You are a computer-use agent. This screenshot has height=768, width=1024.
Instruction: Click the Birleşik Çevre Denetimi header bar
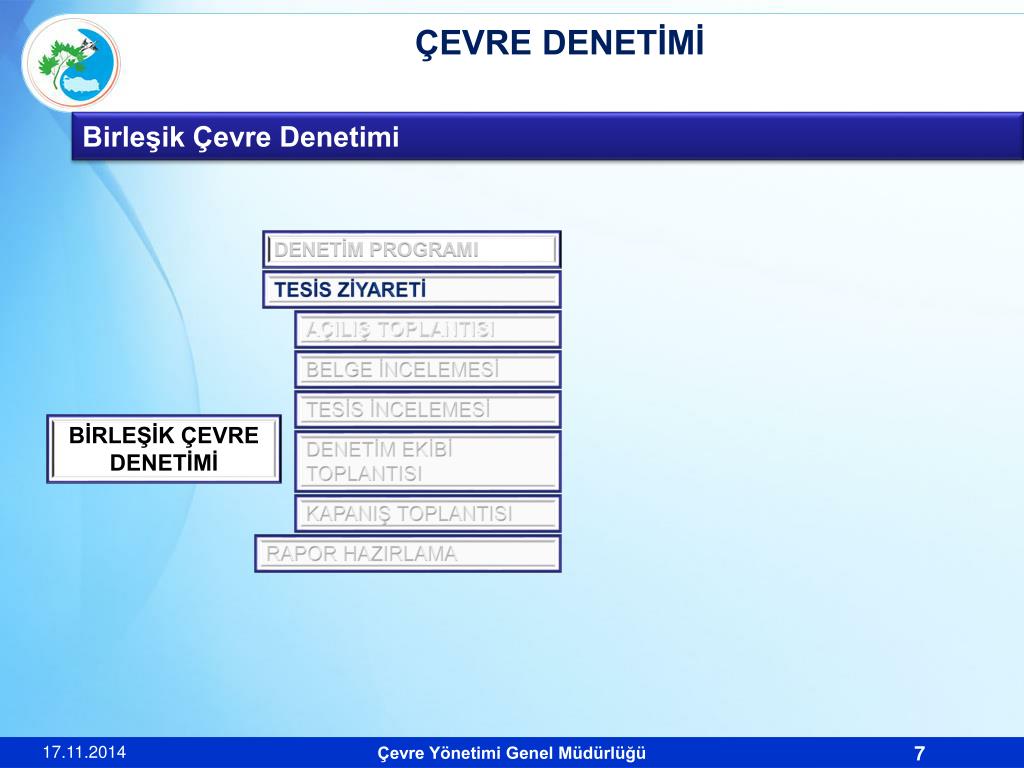point(547,137)
